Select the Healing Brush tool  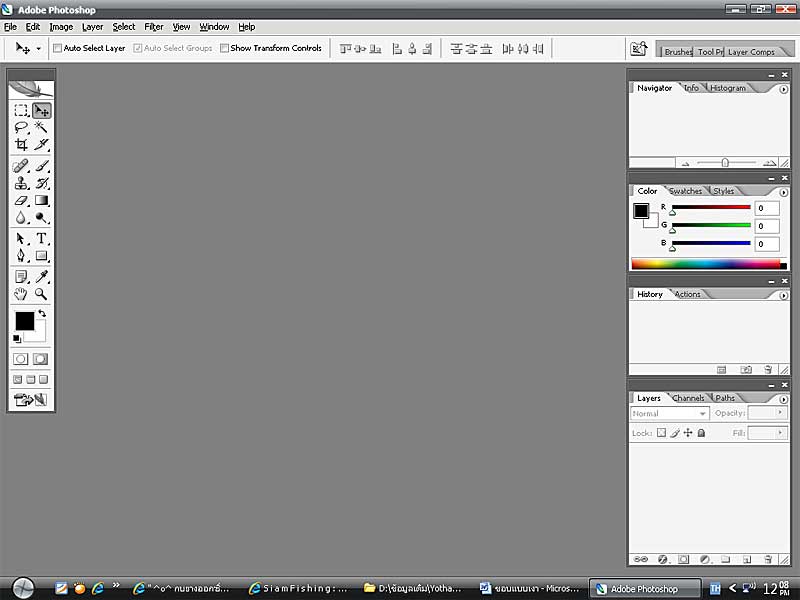click(21, 166)
